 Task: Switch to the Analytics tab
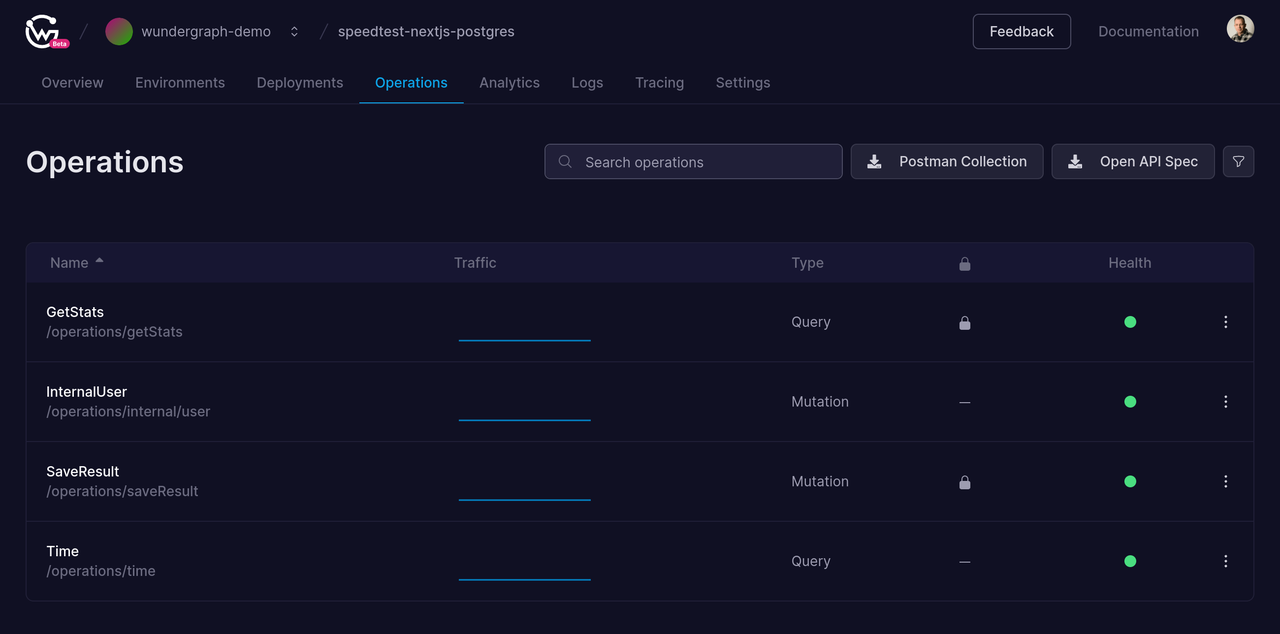pyautogui.click(x=509, y=83)
